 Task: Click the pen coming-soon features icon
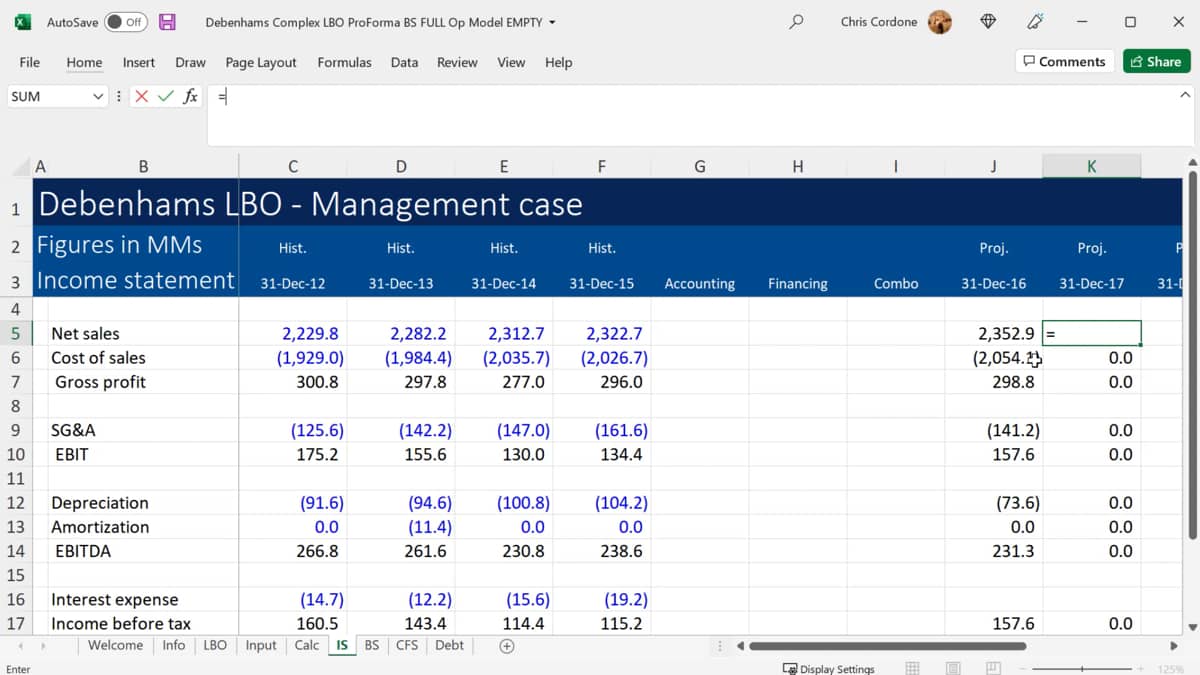pos(1036,21)
